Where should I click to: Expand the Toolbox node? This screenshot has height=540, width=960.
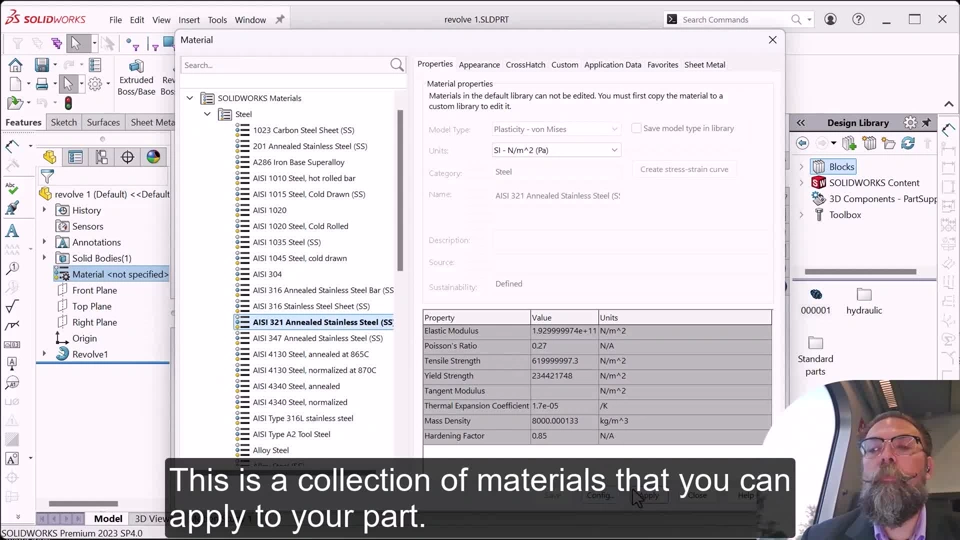[801, 215]
